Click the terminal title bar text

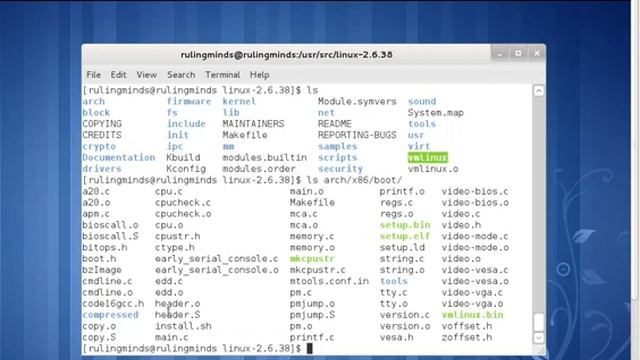286,54
